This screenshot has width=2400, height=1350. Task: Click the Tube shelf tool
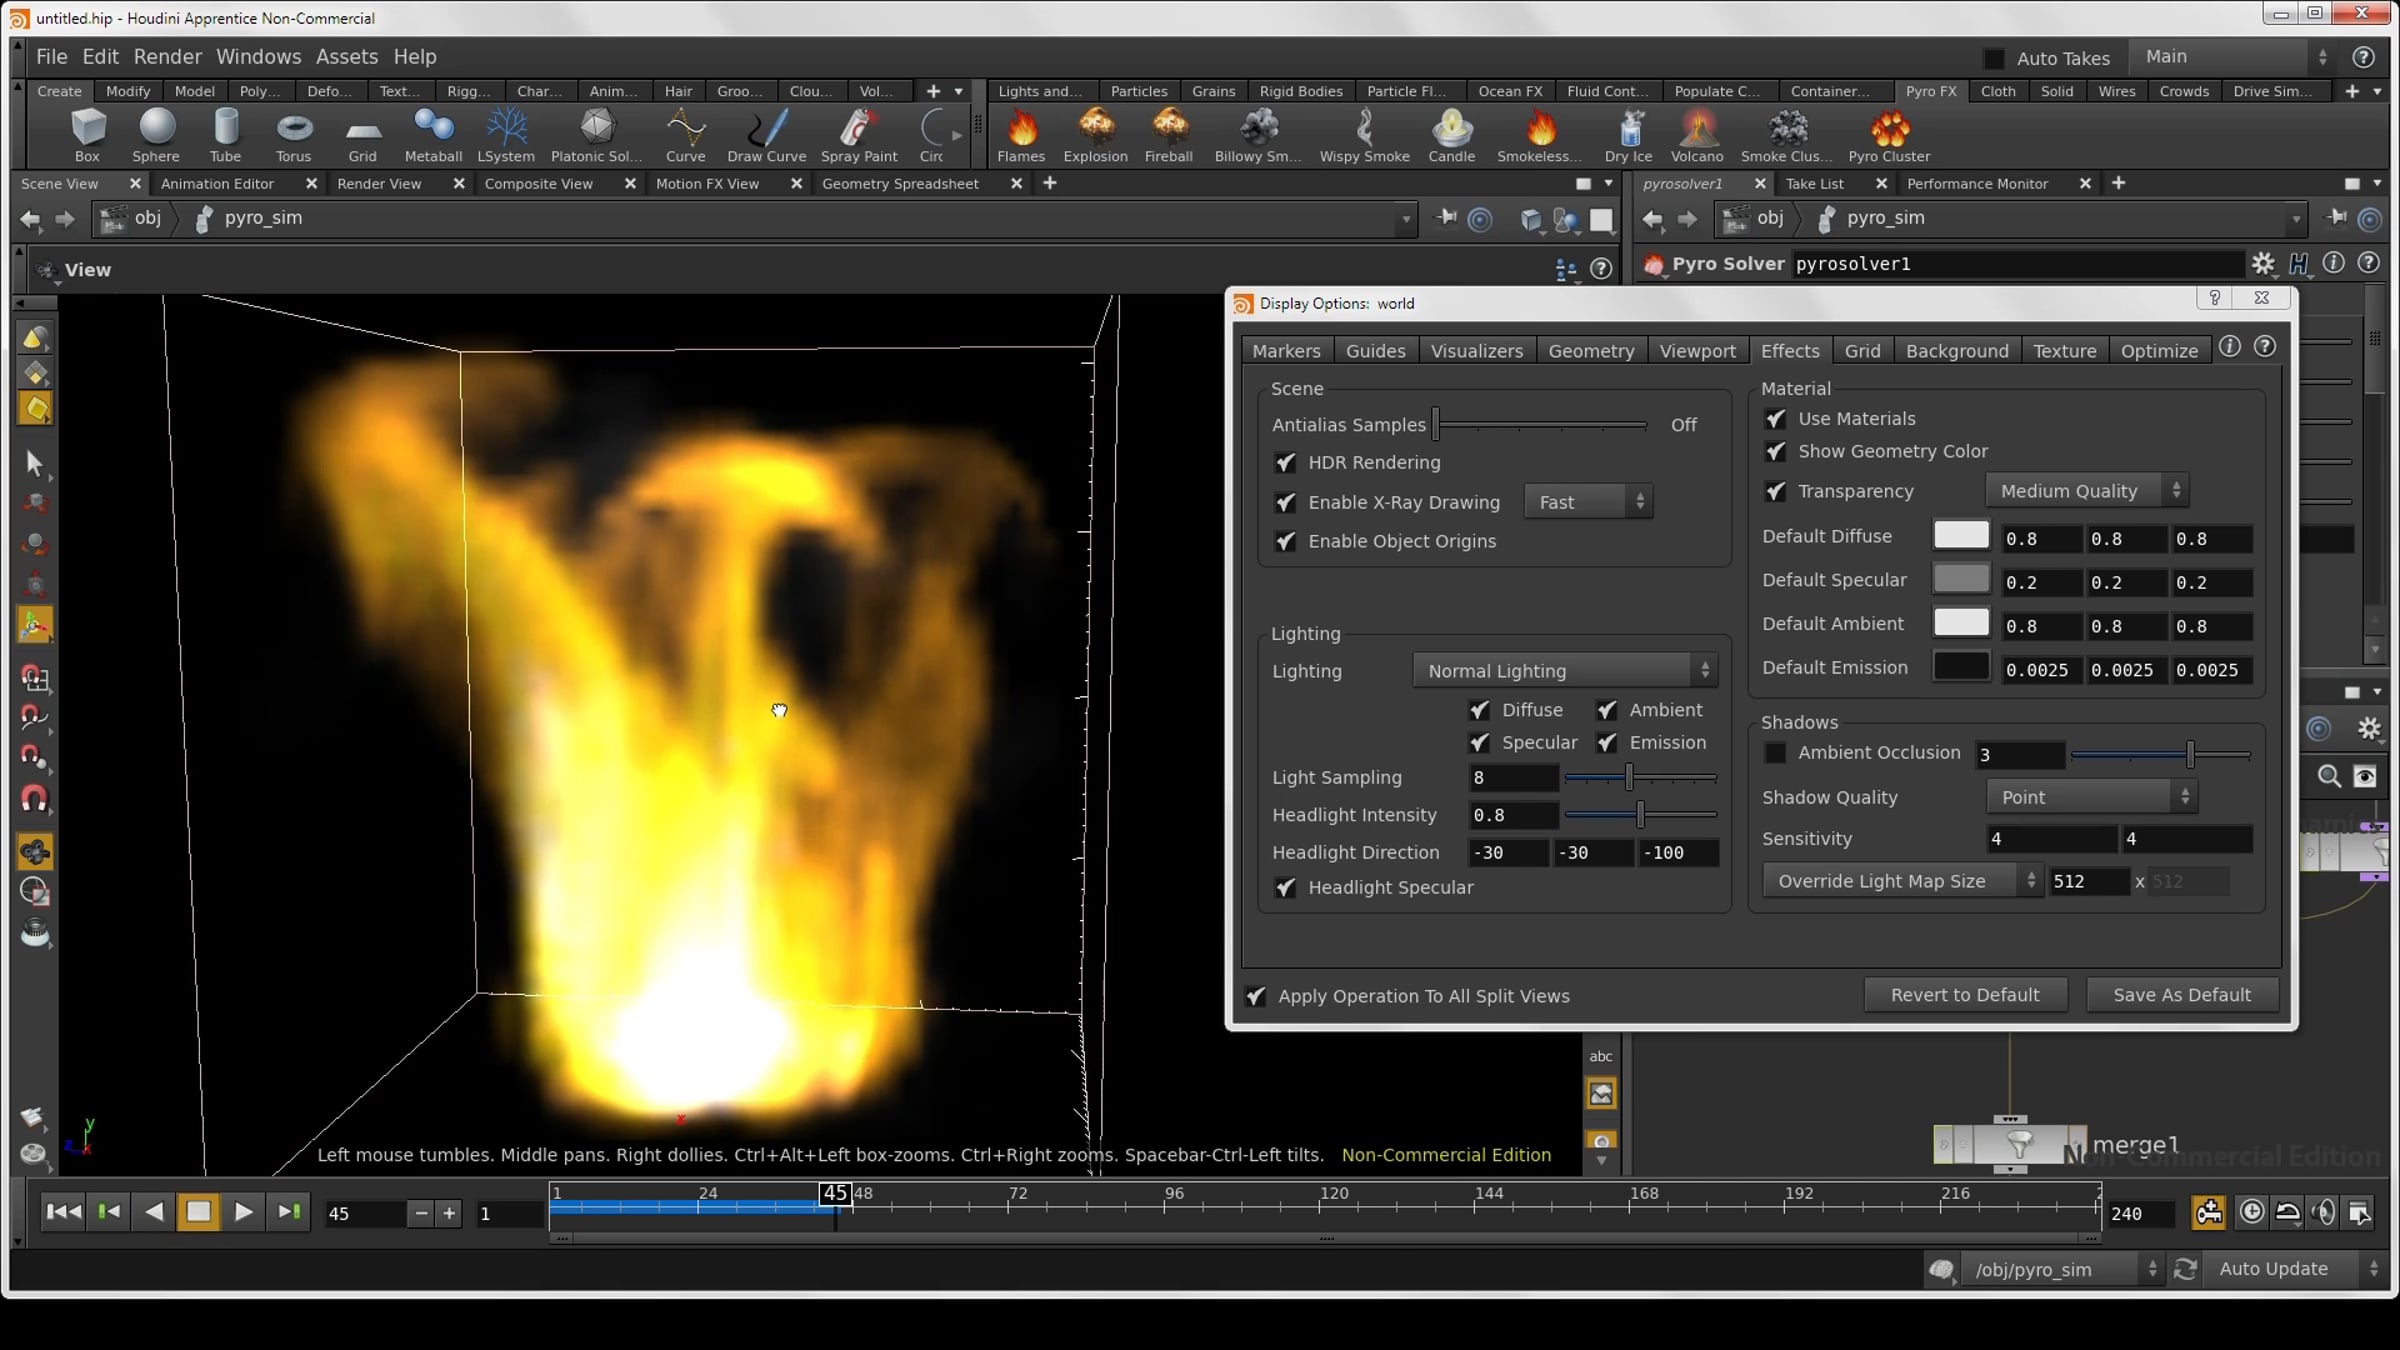pos(226,135)
